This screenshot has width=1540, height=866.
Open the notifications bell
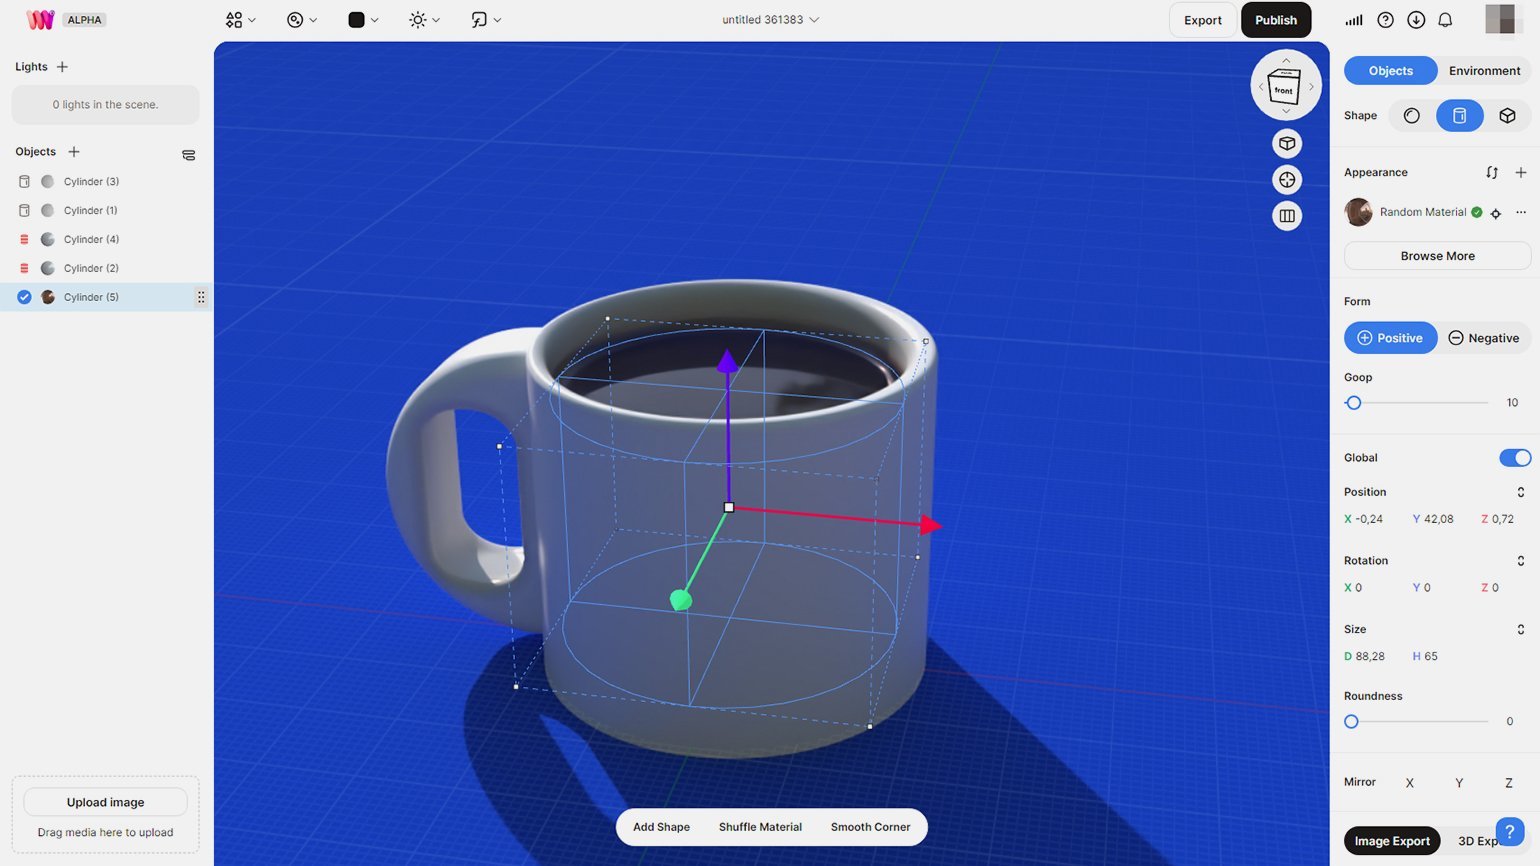click(x=1445, y=20)
